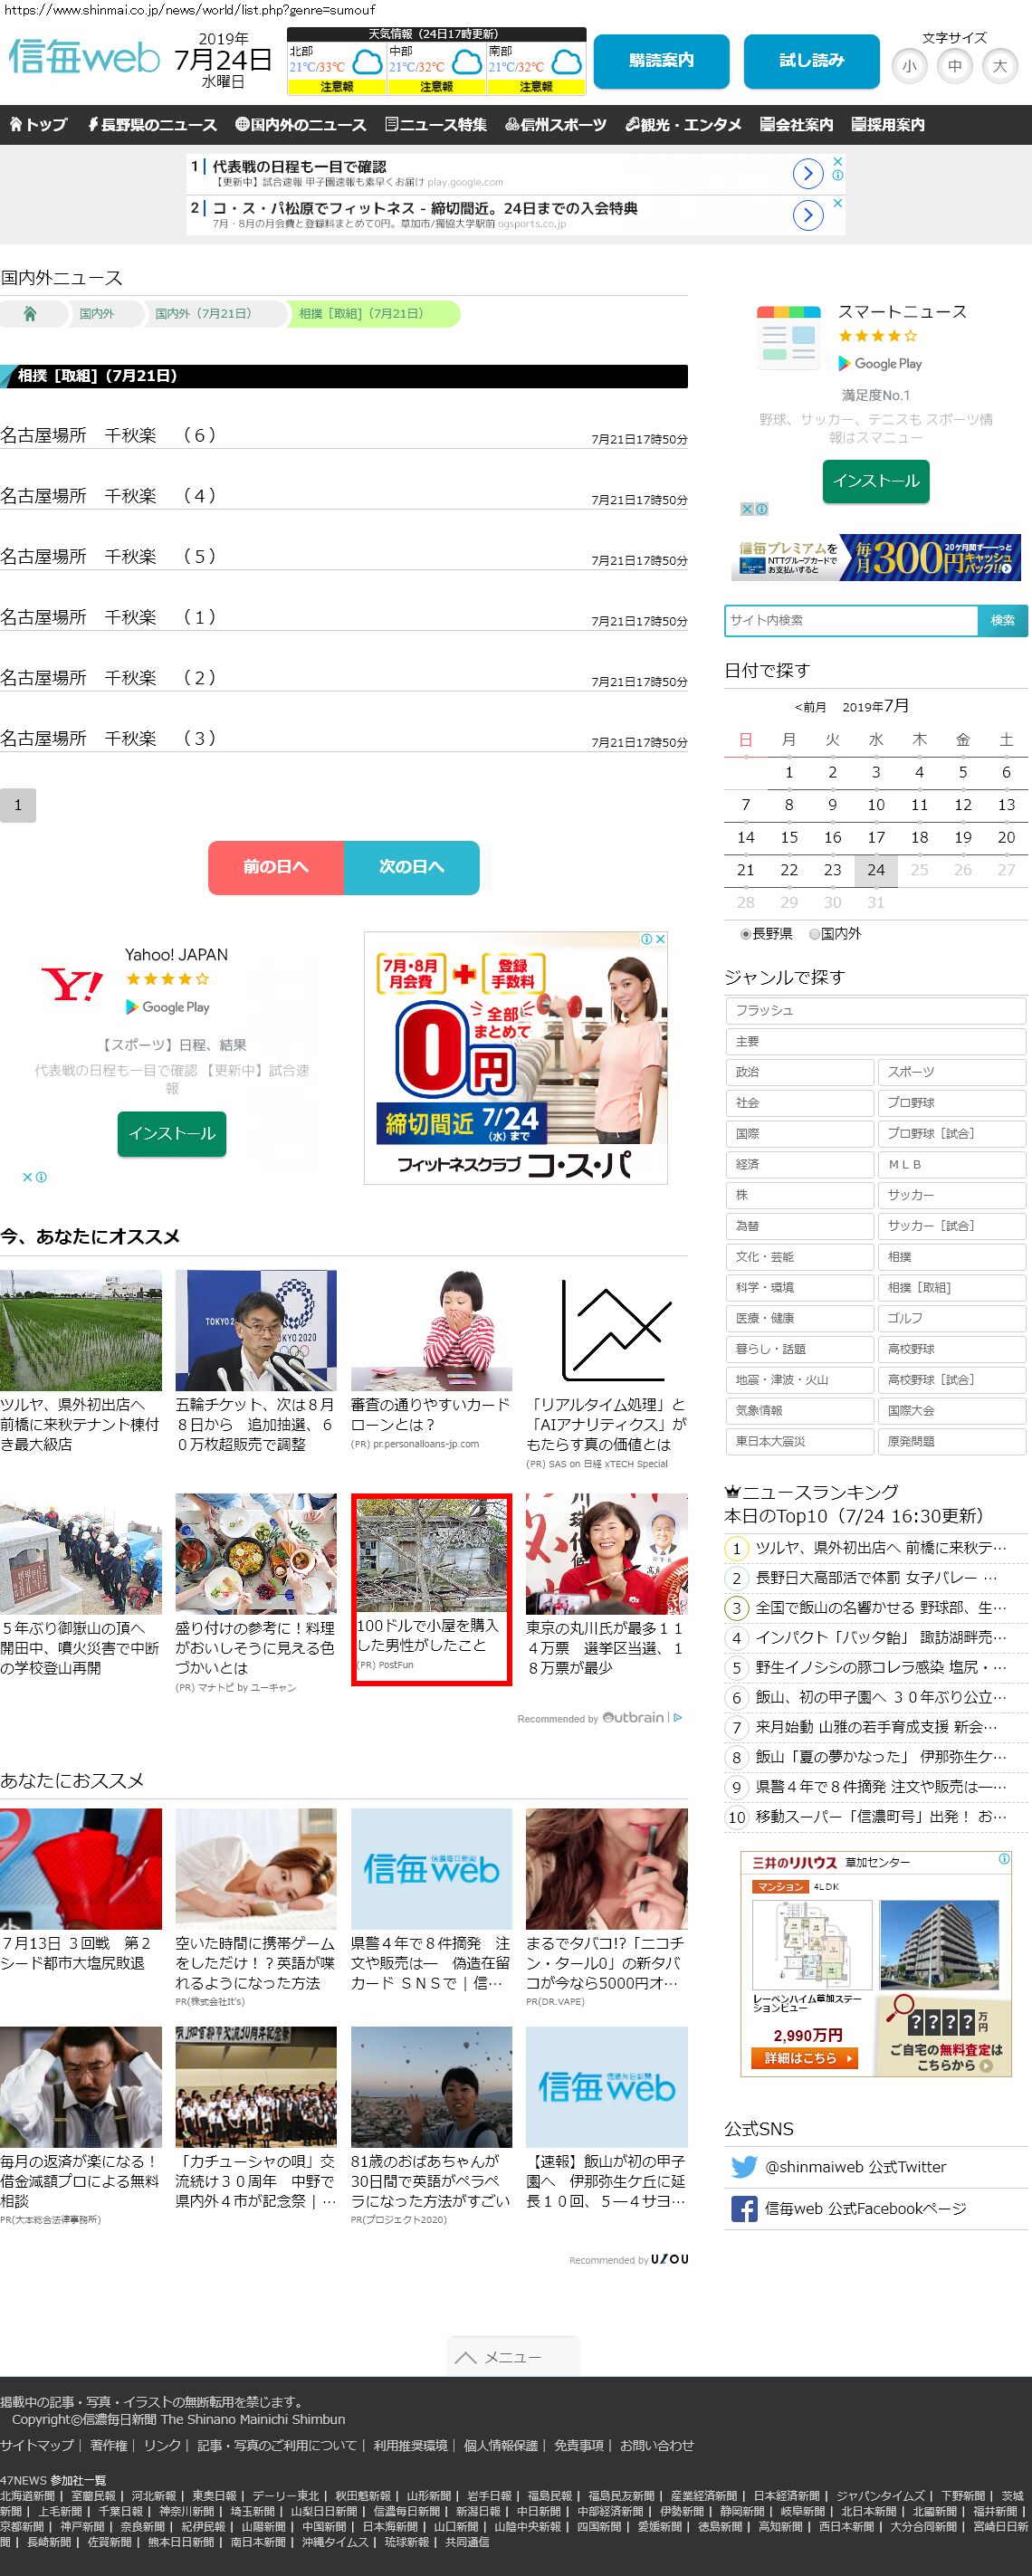Open 長野県のニュース menu
This screenshot has height=2576, width=1032.
click(x=152, y=125)
